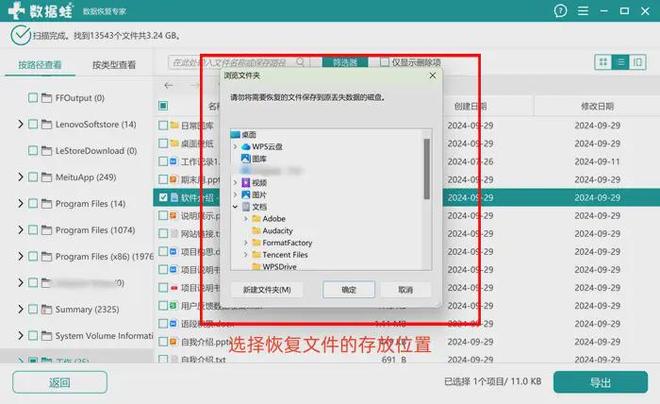Expand System Volume Information node
This screenshot has height=404, width=660.
point(20,336)
